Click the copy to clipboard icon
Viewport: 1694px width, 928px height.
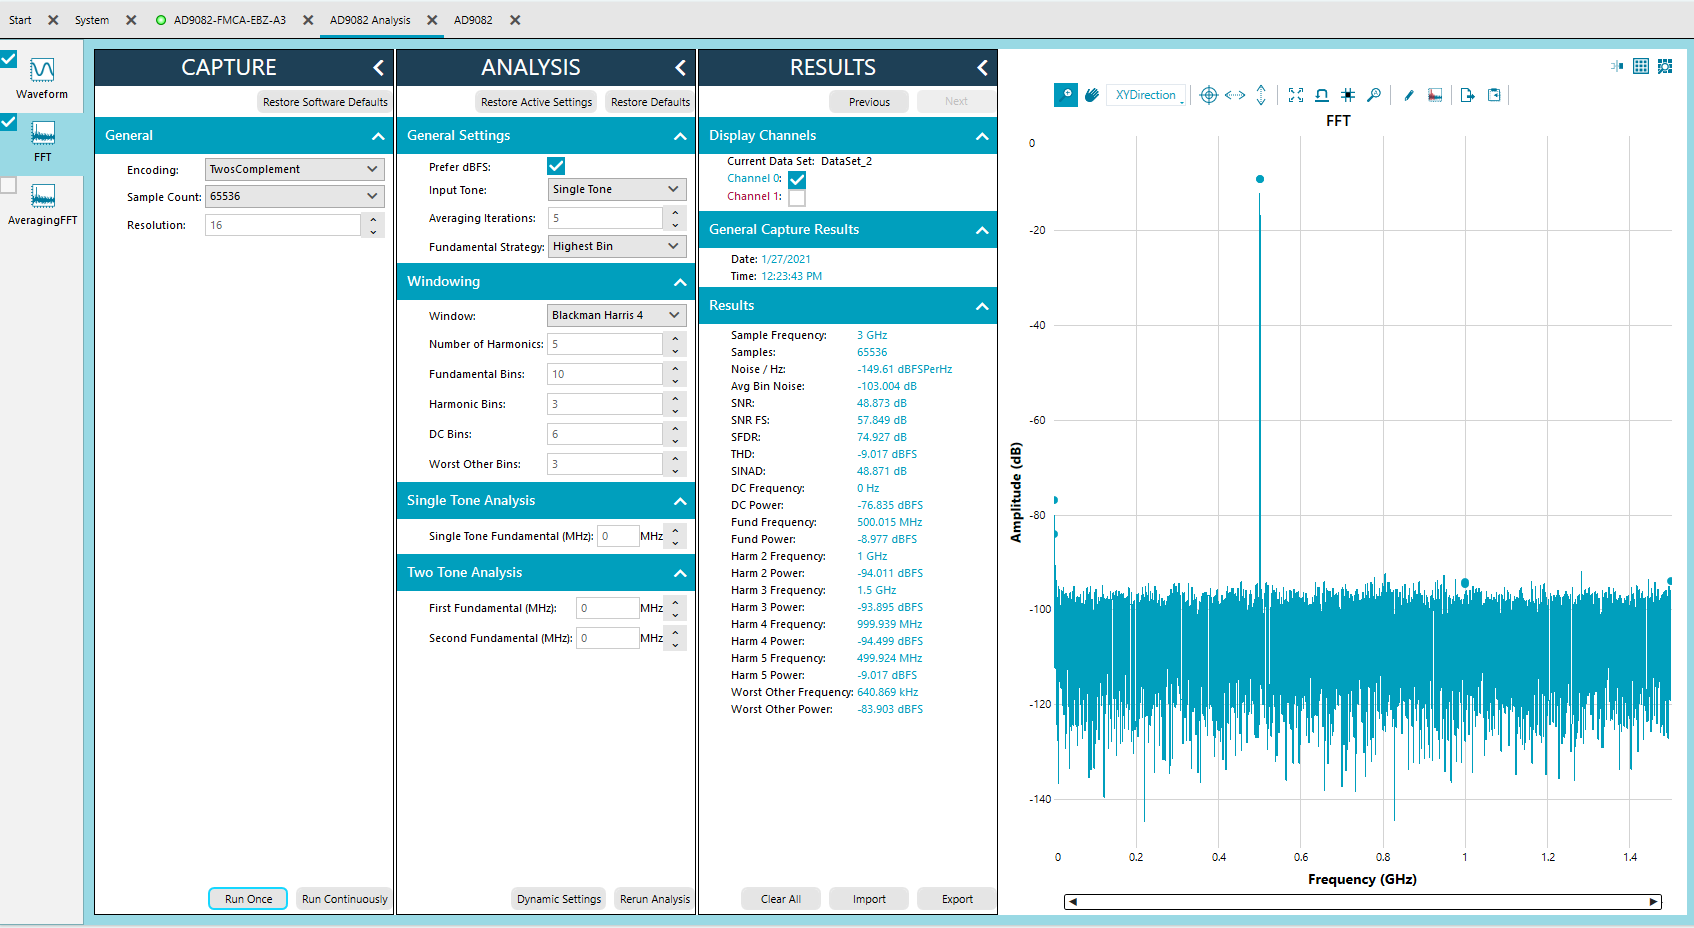pos(1494,95)
